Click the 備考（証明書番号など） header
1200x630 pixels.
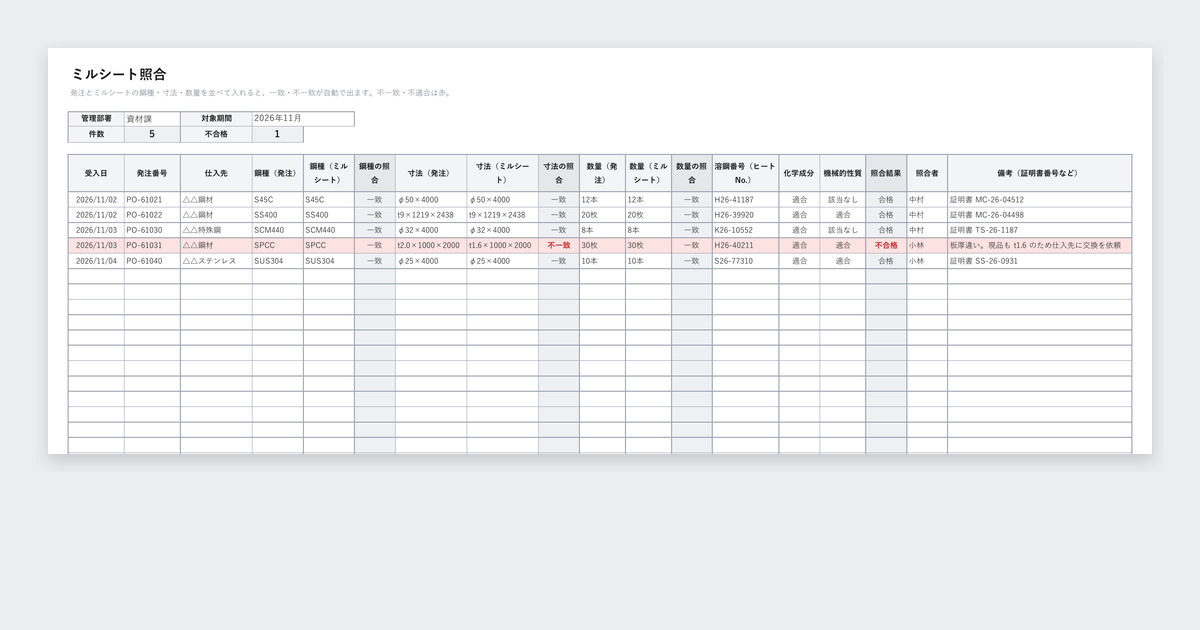1039,173
